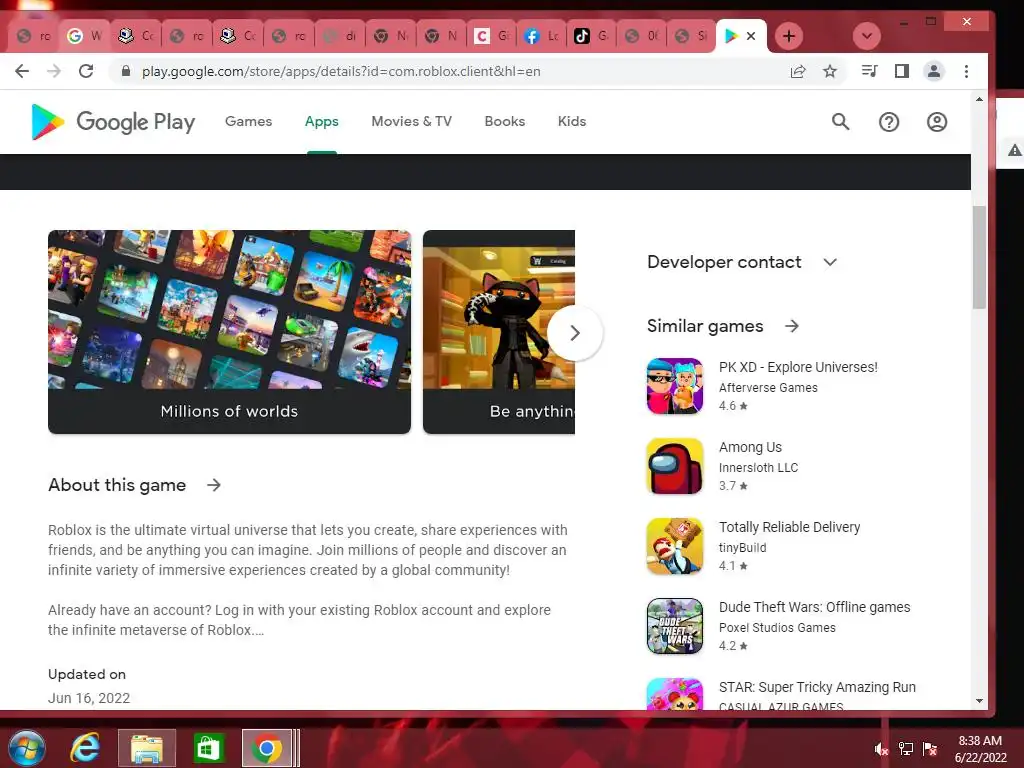The width and height of the screenshot is (1024, 768).
Task: Reload the page with the refresh icon
Action: coord(86,71)
